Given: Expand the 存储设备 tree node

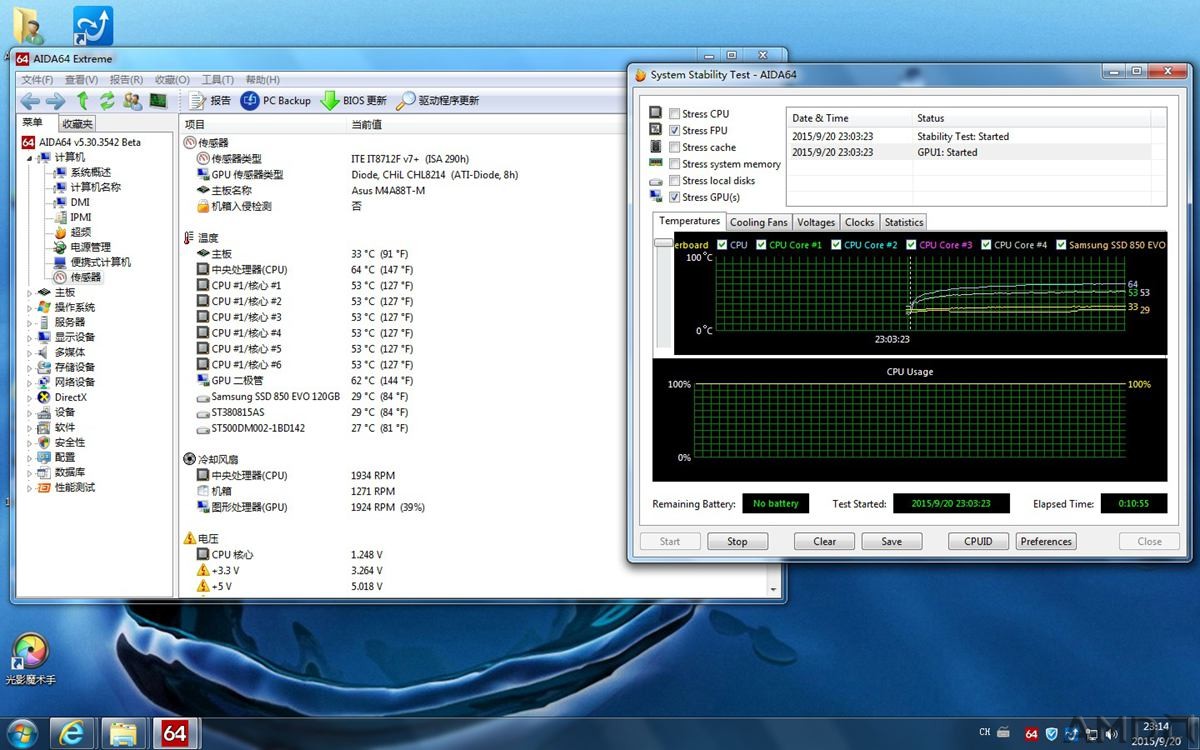Looking at the screenshot, I should (29, 367).
